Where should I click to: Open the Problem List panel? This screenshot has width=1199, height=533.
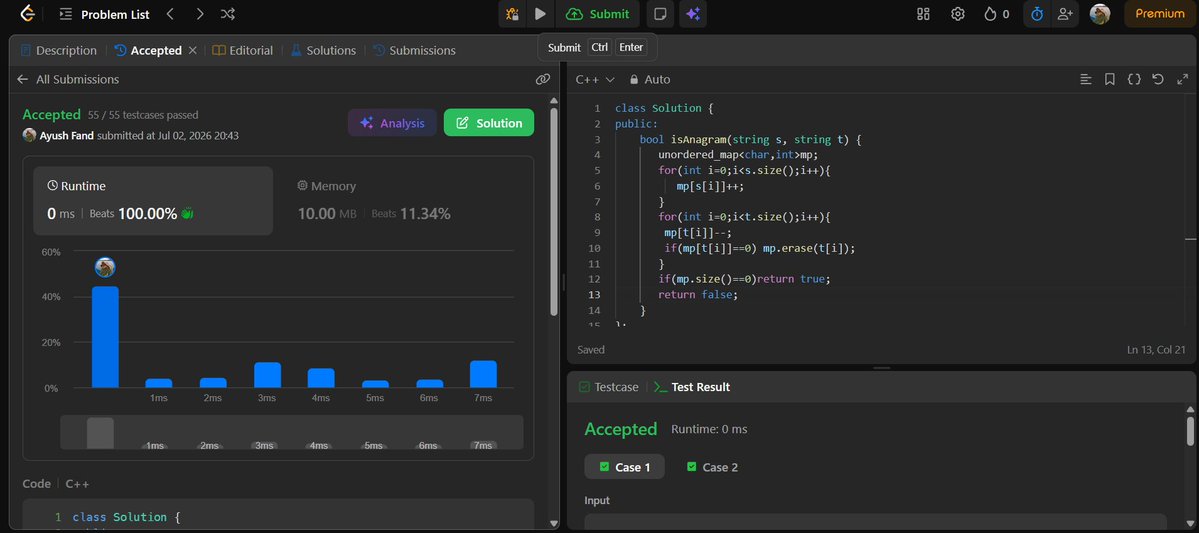coord(105,14)
